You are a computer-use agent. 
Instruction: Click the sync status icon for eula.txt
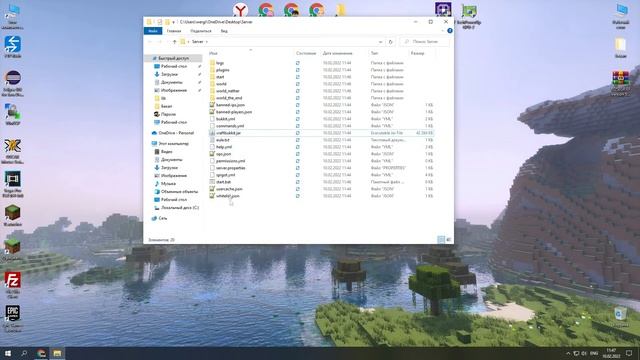point(298,140)
